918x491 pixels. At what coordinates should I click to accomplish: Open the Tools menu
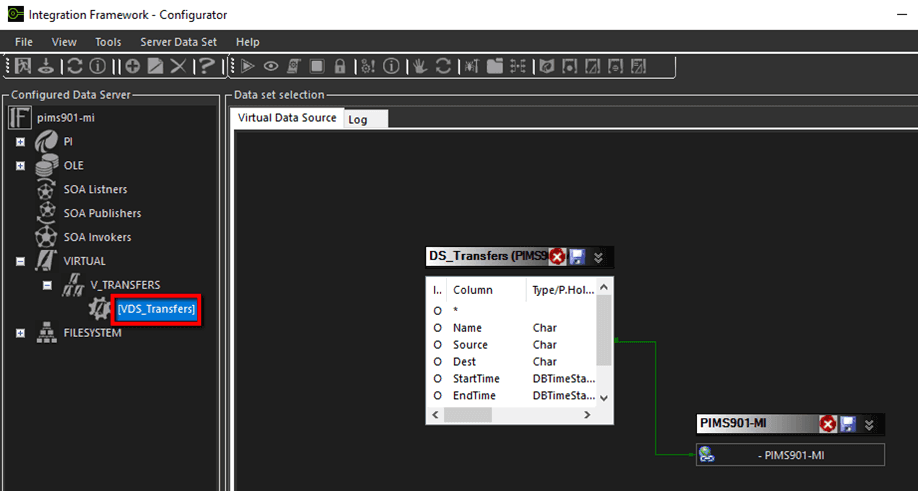point(108,42)
